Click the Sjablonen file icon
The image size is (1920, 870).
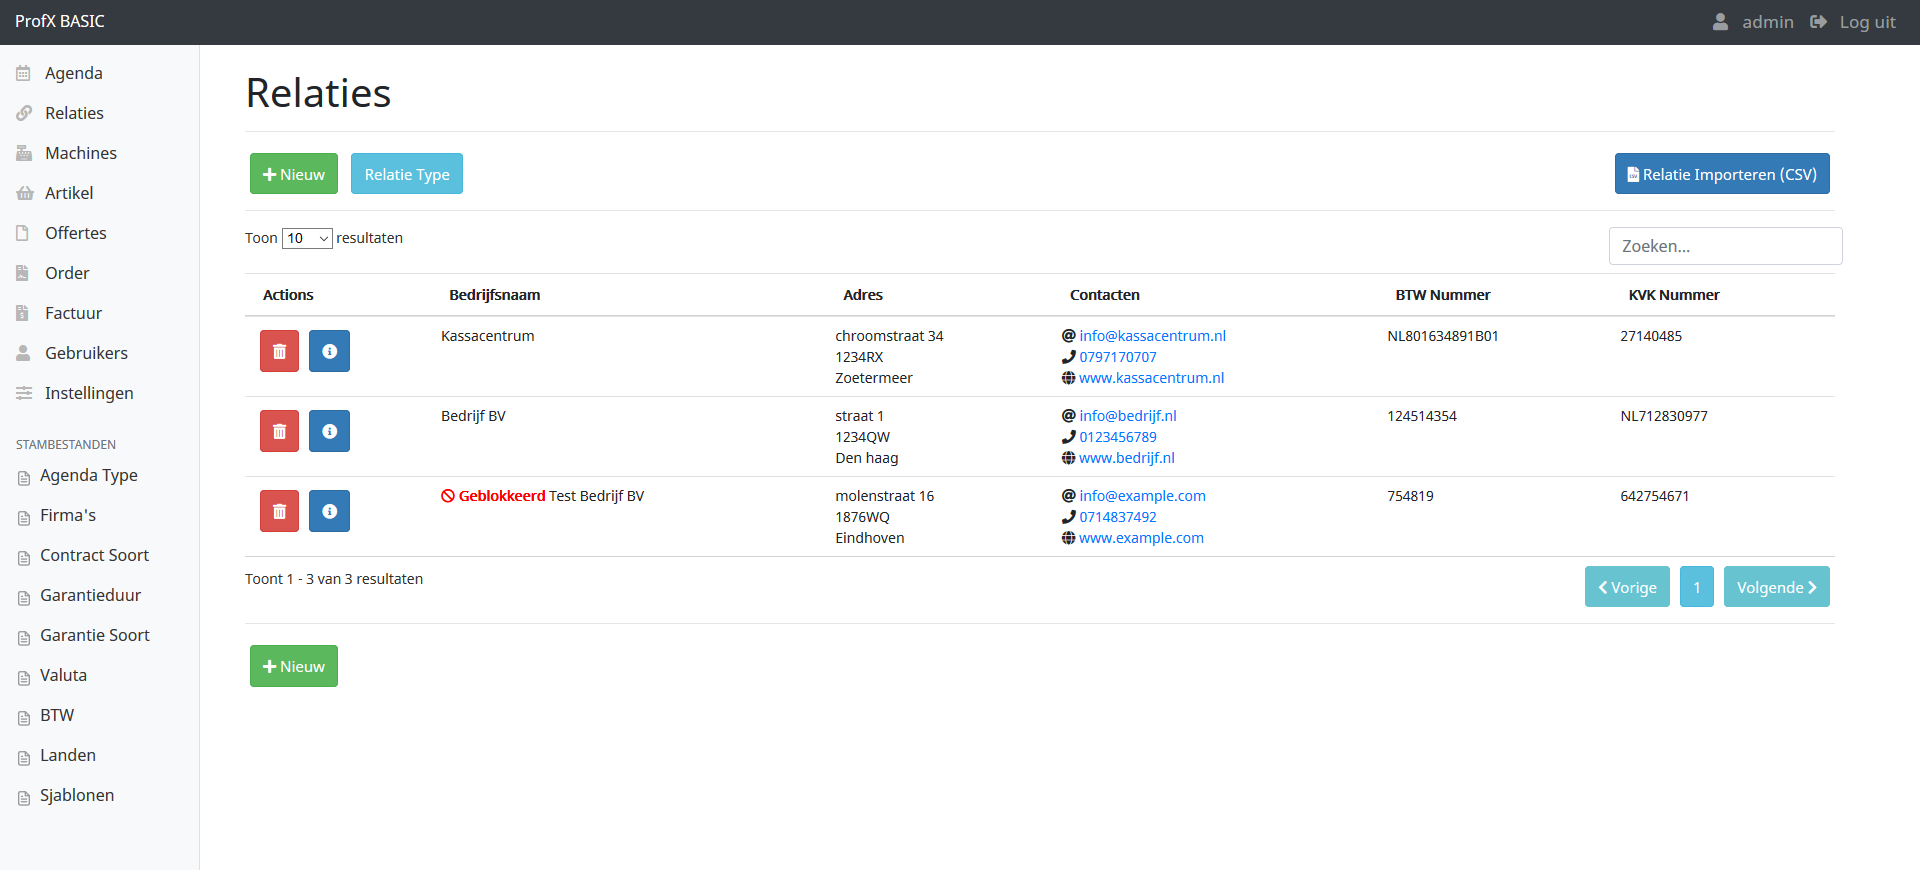point(24,798)
